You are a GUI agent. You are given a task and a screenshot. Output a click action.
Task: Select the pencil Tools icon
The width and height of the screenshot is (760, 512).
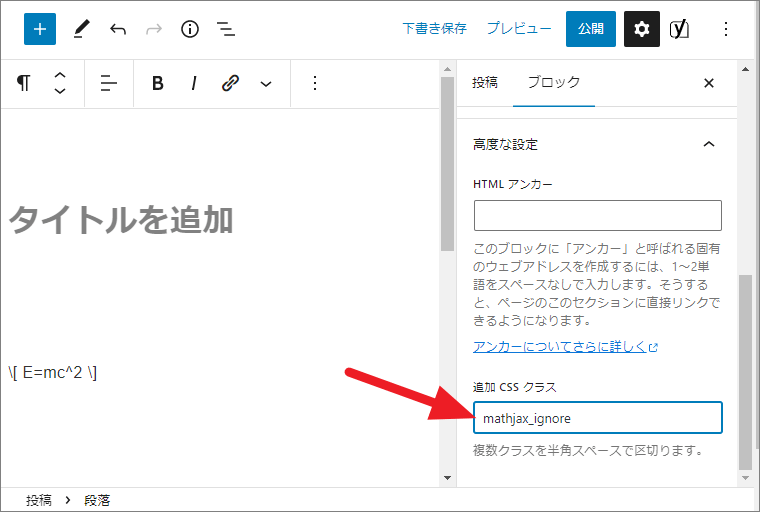(81, 29)
